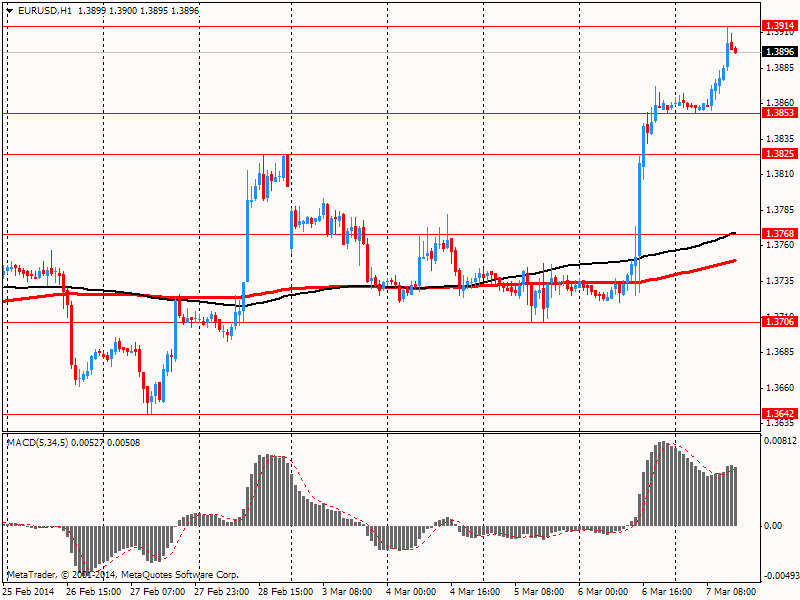Click the 1.3835 price scale value
The width and height of the screenshot is (800, 600).
click(x=781, y=139)
